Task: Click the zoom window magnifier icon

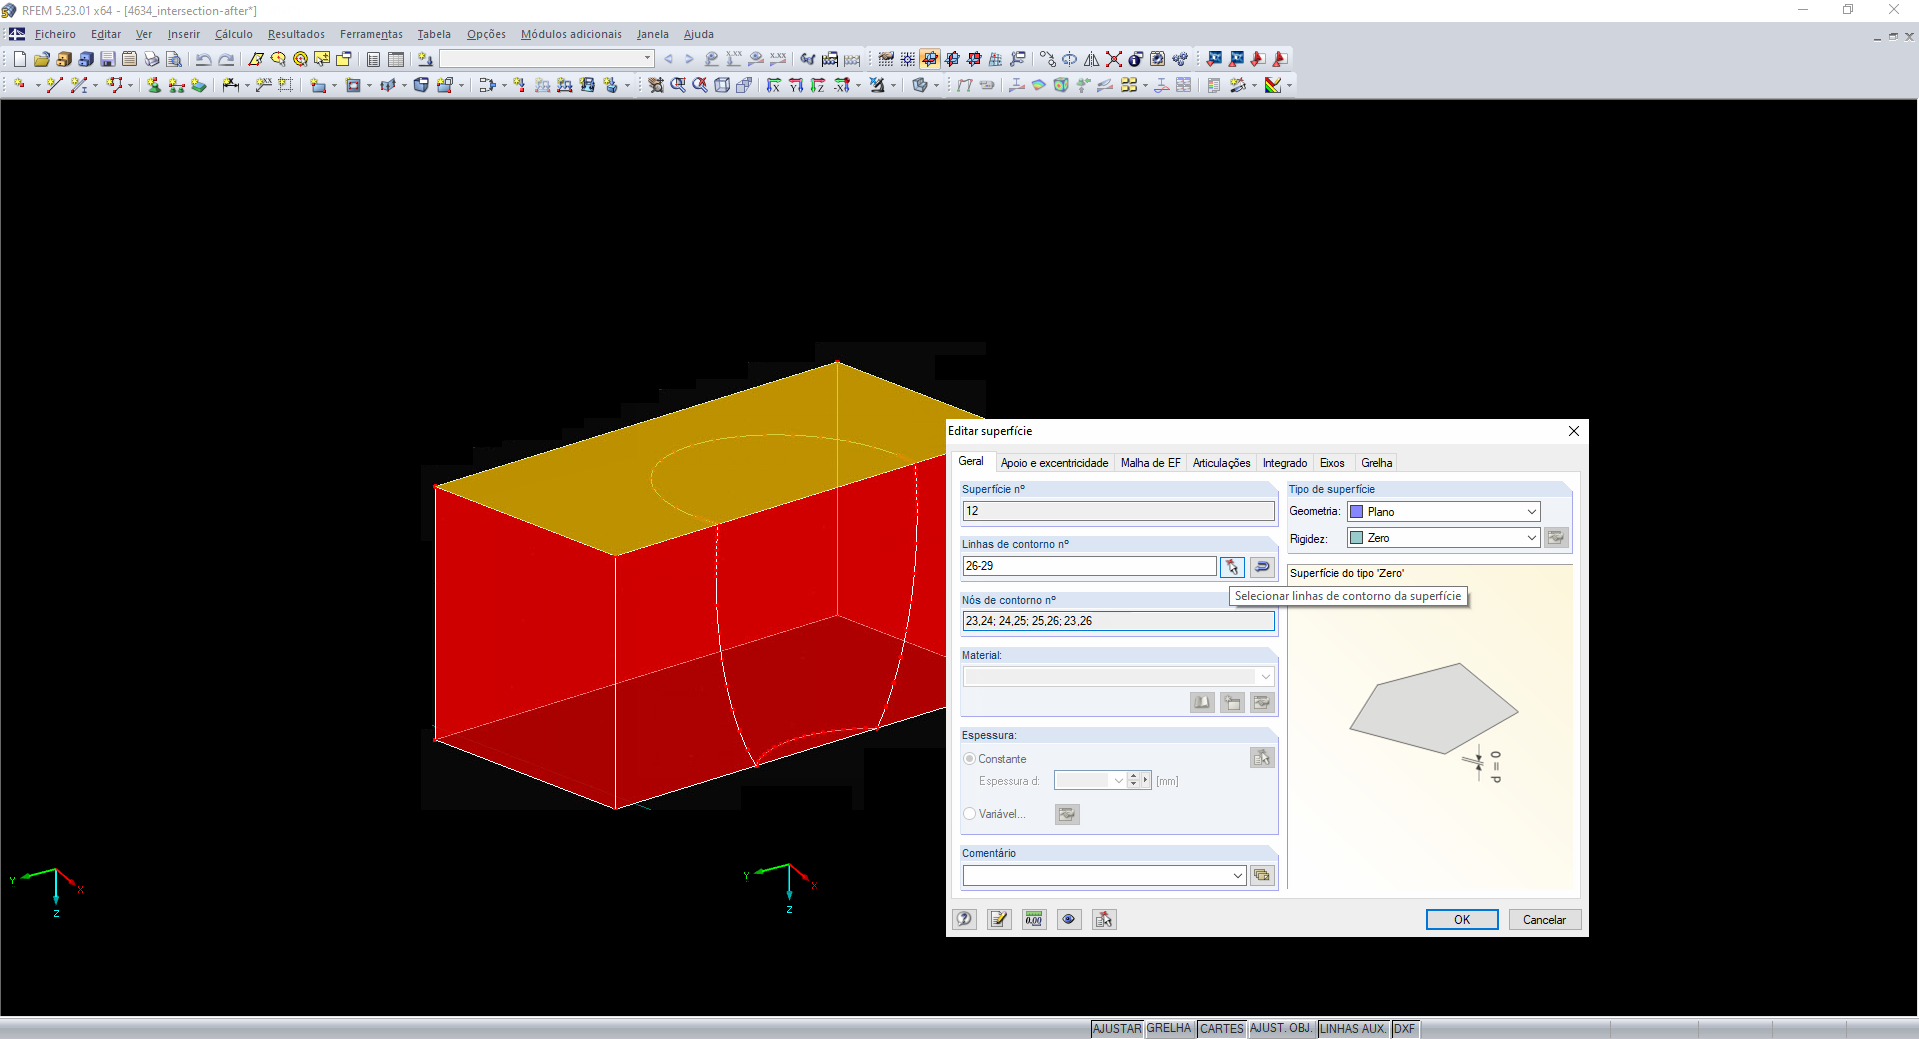Action: tap(677, 85)
